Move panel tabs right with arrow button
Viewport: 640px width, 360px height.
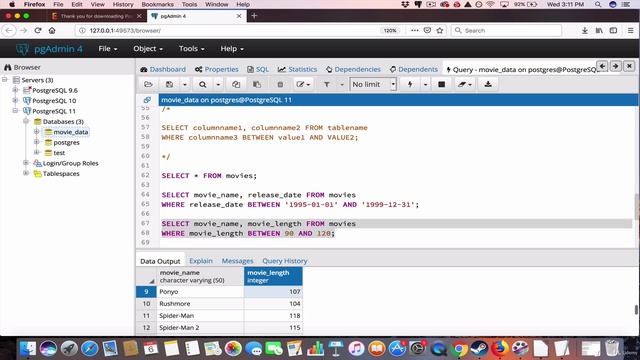[616, 66]
